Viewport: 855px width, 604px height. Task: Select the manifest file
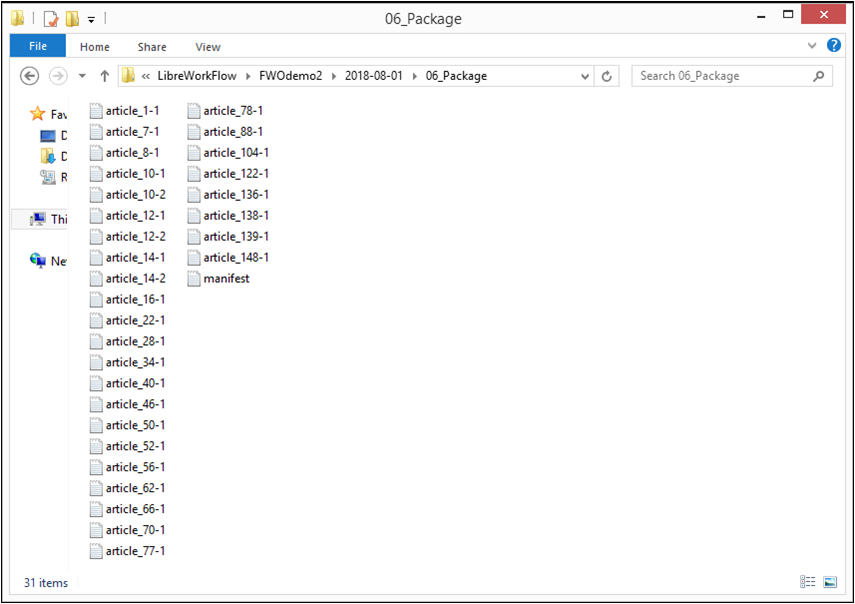pyautogui.click(x=219, y=279)
